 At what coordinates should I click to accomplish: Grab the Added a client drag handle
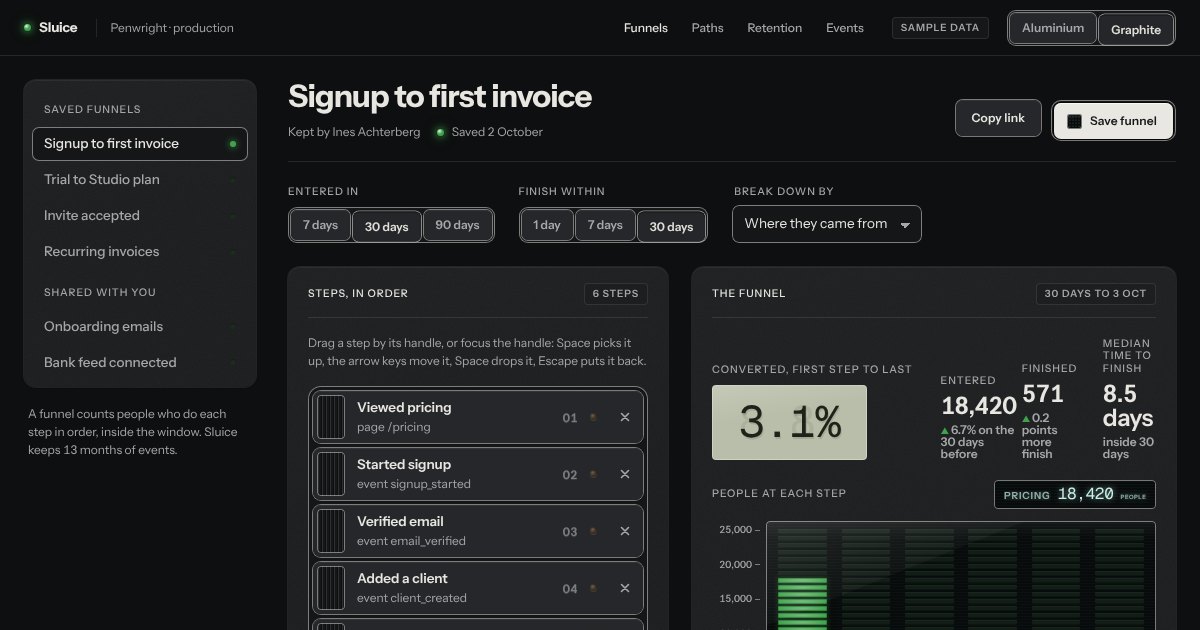331,588
